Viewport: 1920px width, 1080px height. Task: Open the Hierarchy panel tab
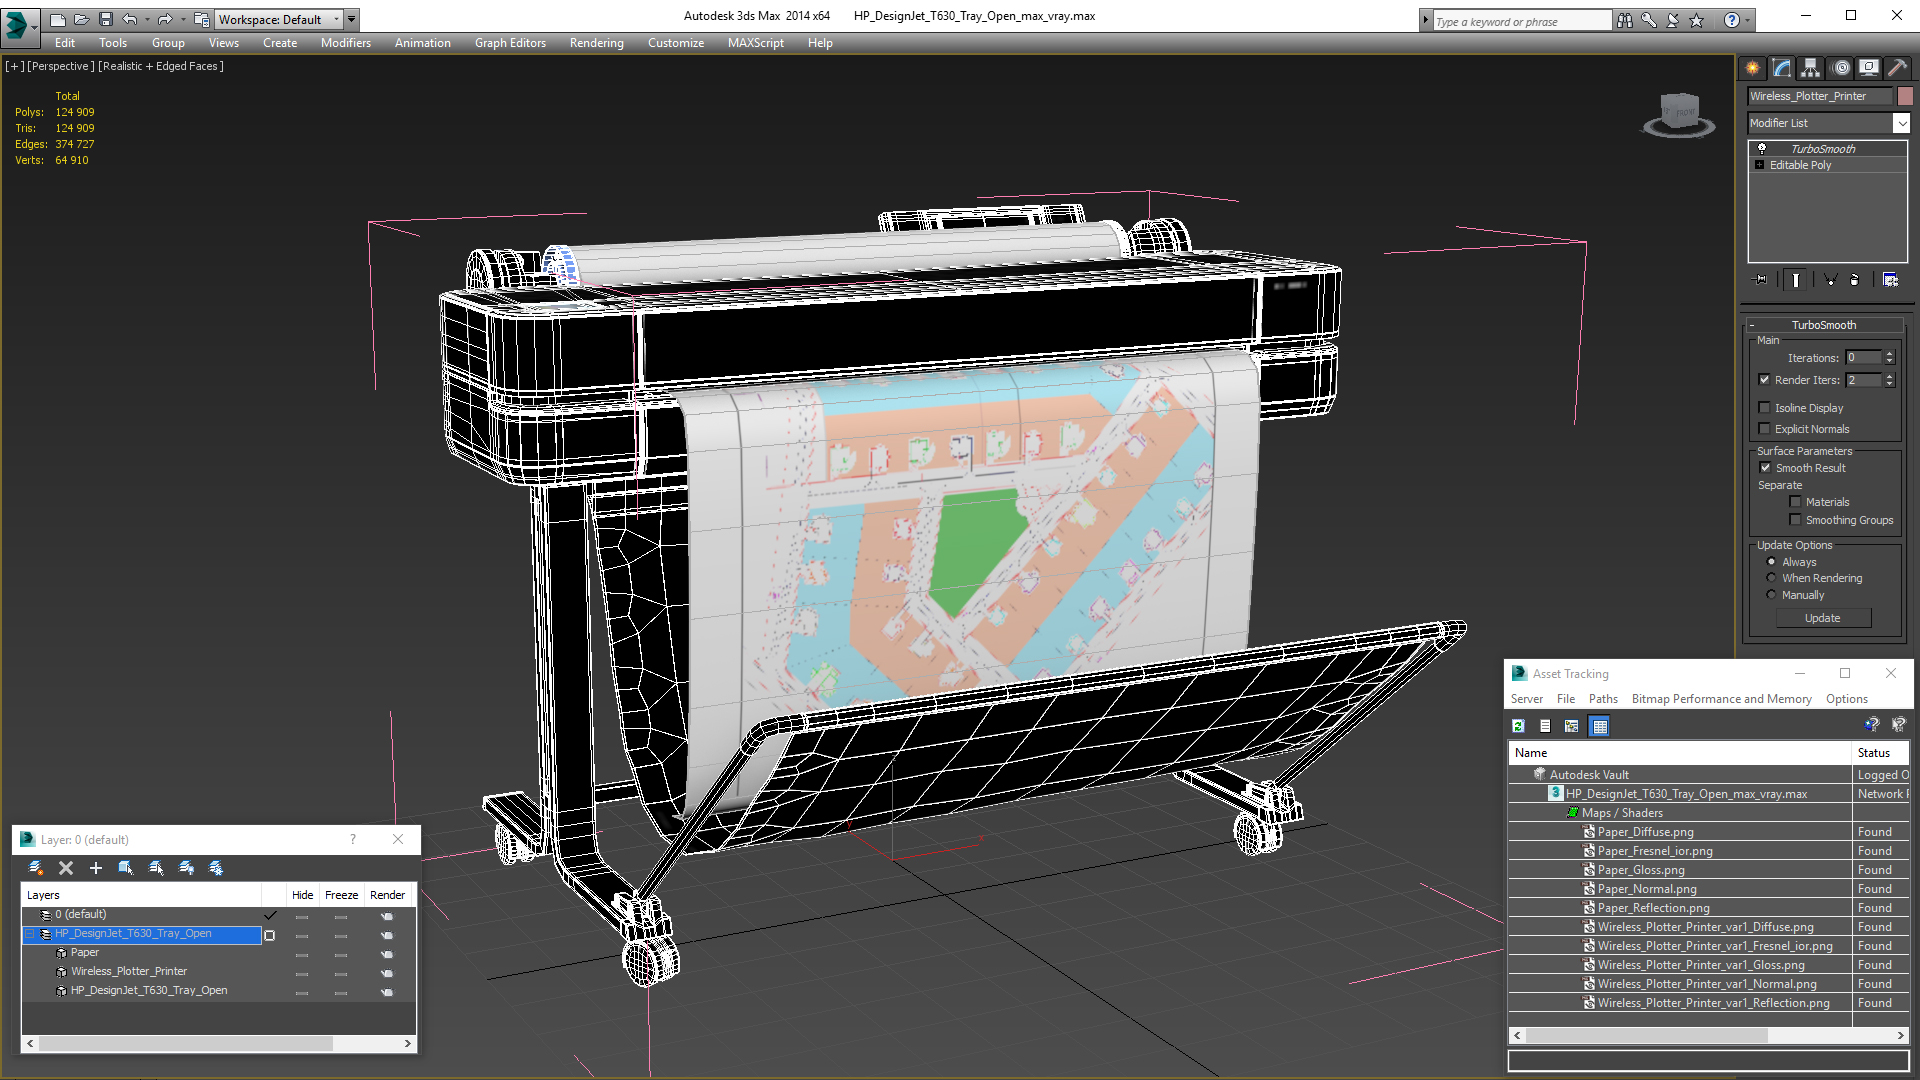(1811, 68)
